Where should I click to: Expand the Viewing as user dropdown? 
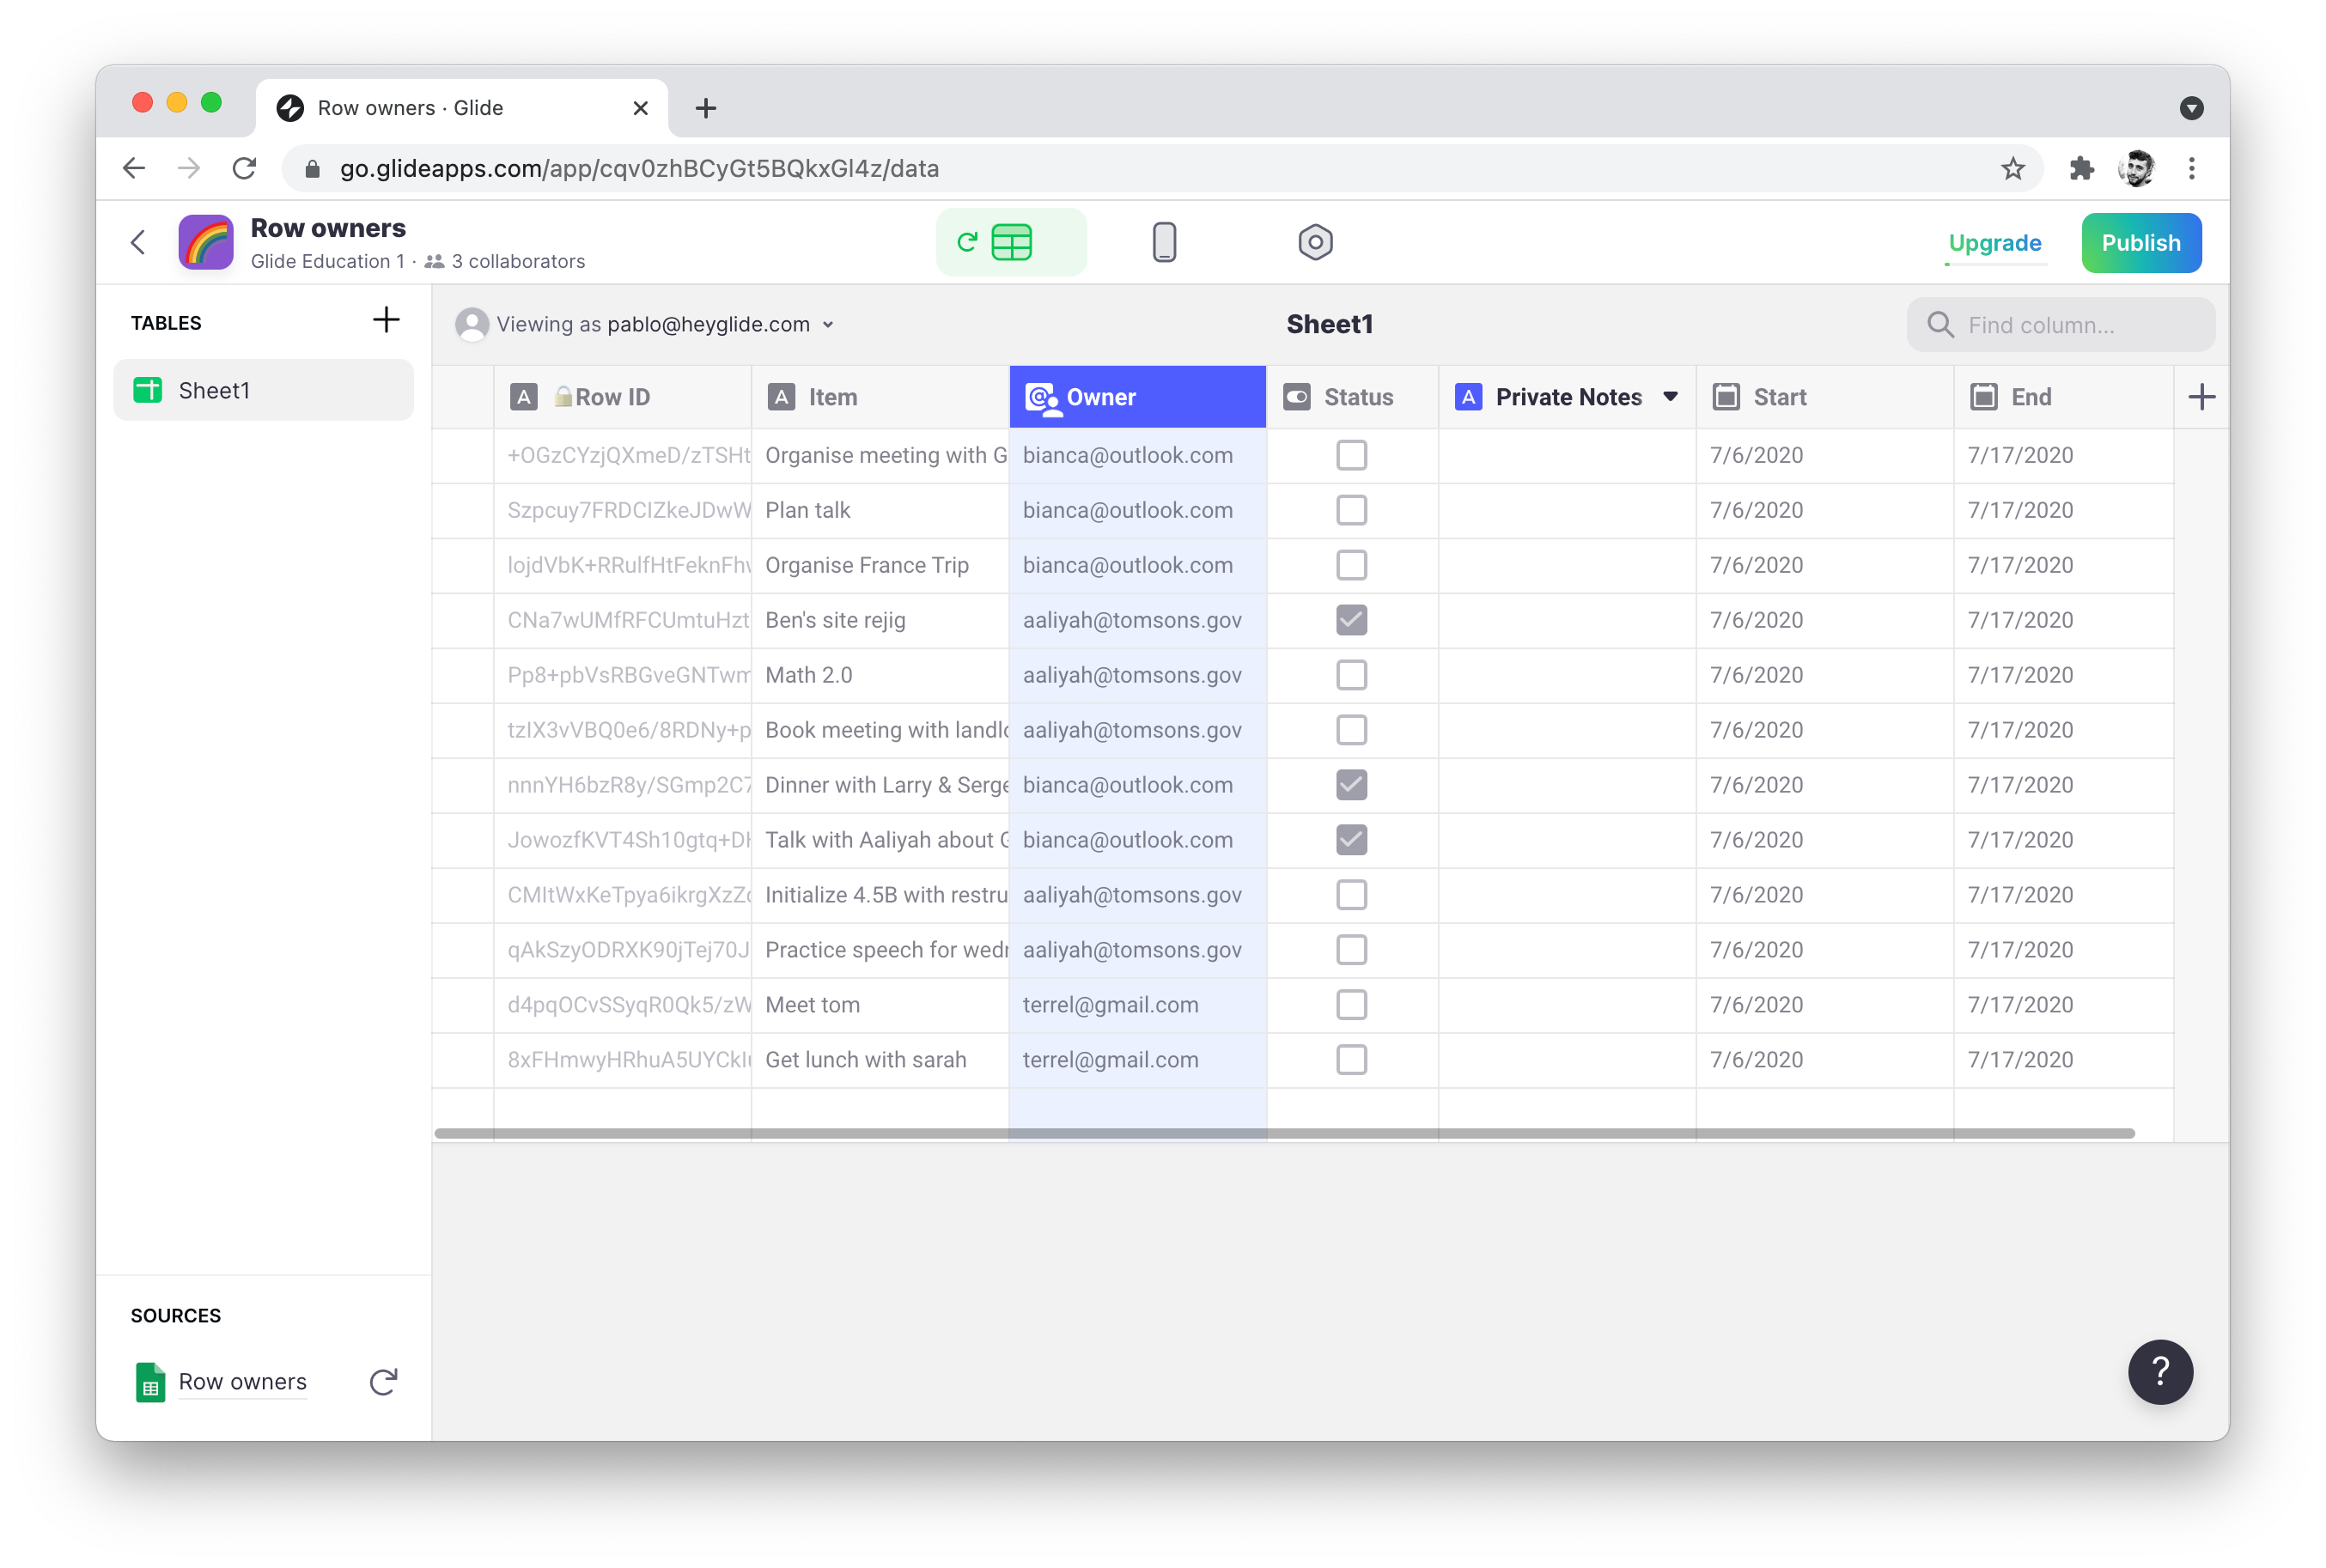click(827, 325)
